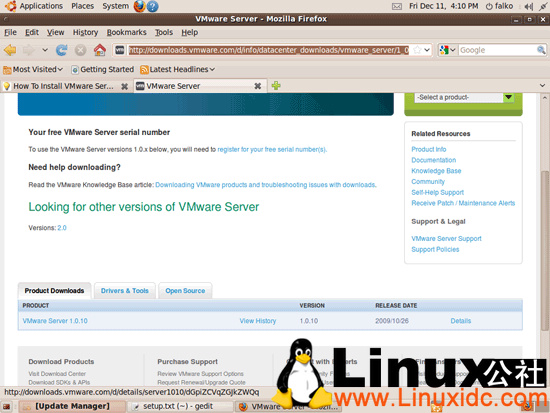Open the Documentation link
This screenshot has width=550, height=413.
[x=434, y=160]
